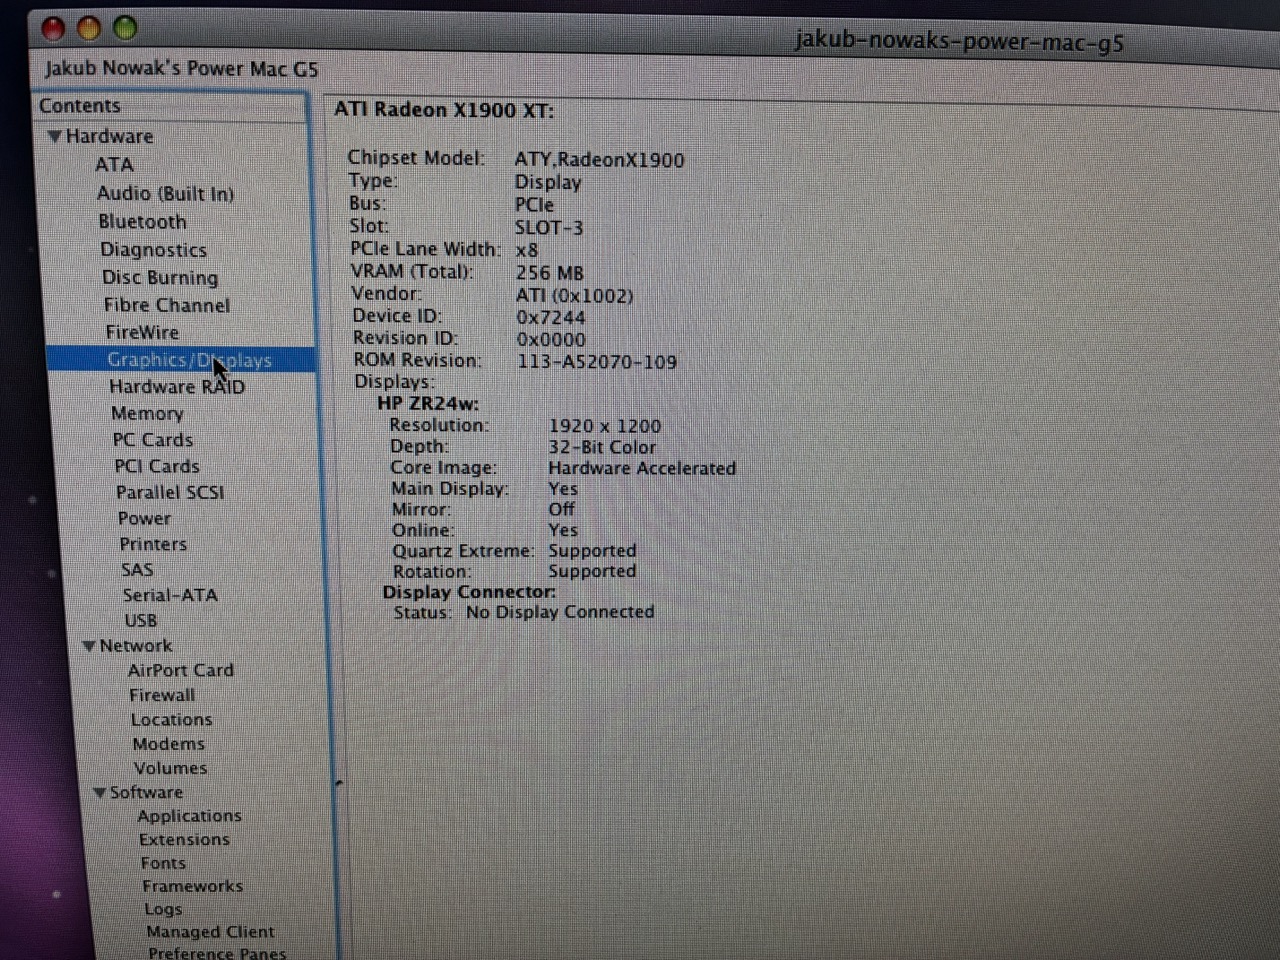Screen dimensions: 1280x960
Task: Select Locations under Network
Action: click(x=172, y=720)
